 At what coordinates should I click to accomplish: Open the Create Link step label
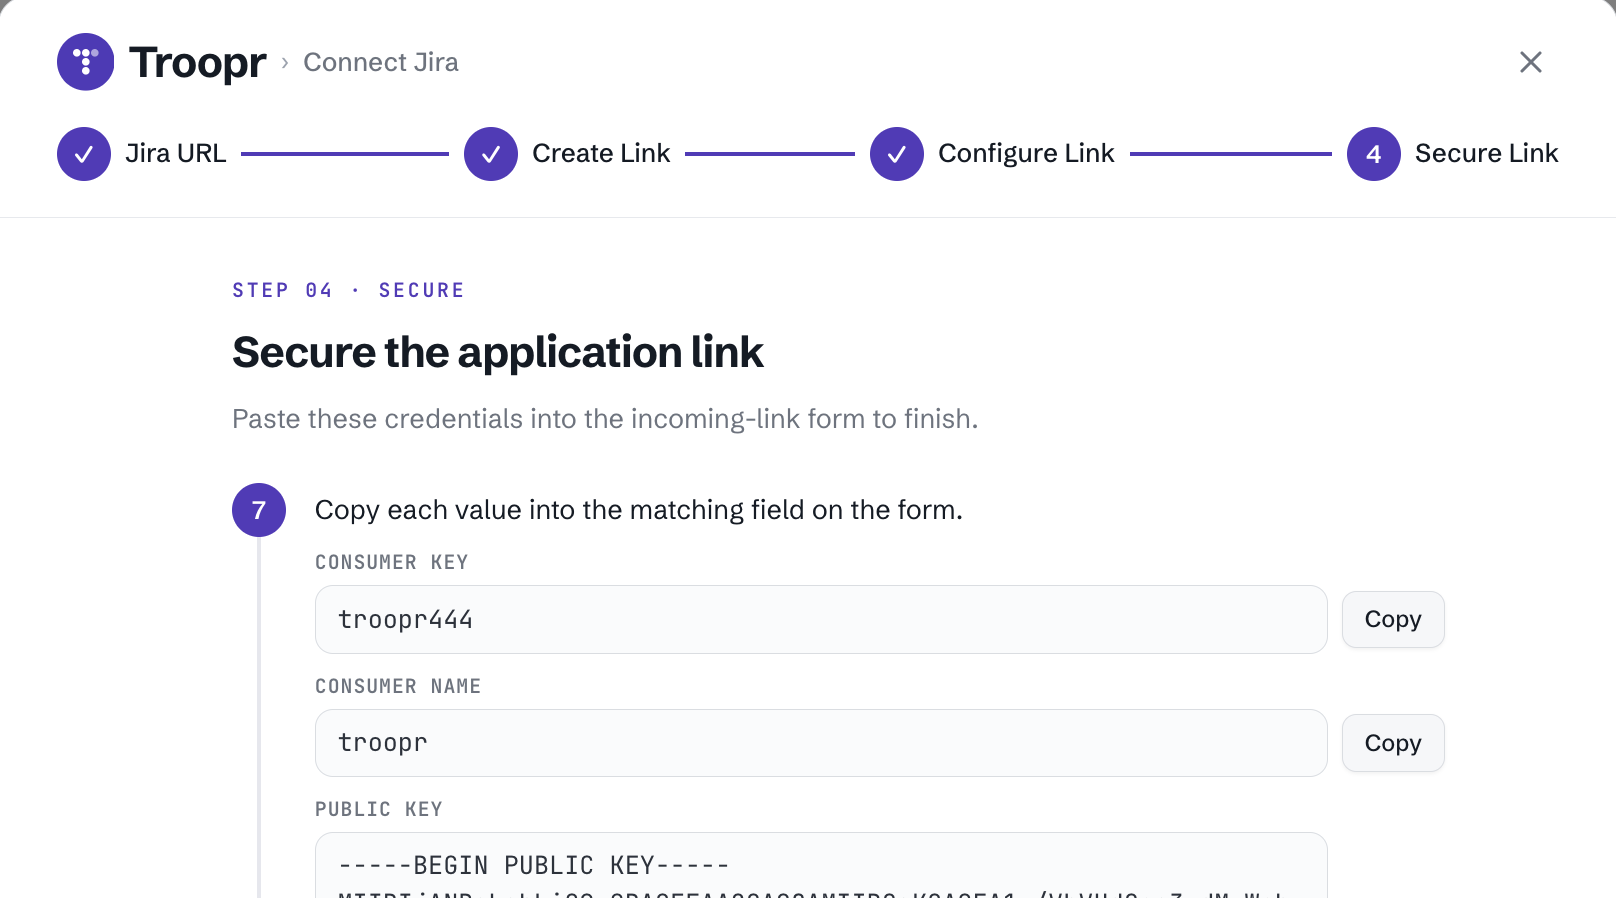[601, 153]
